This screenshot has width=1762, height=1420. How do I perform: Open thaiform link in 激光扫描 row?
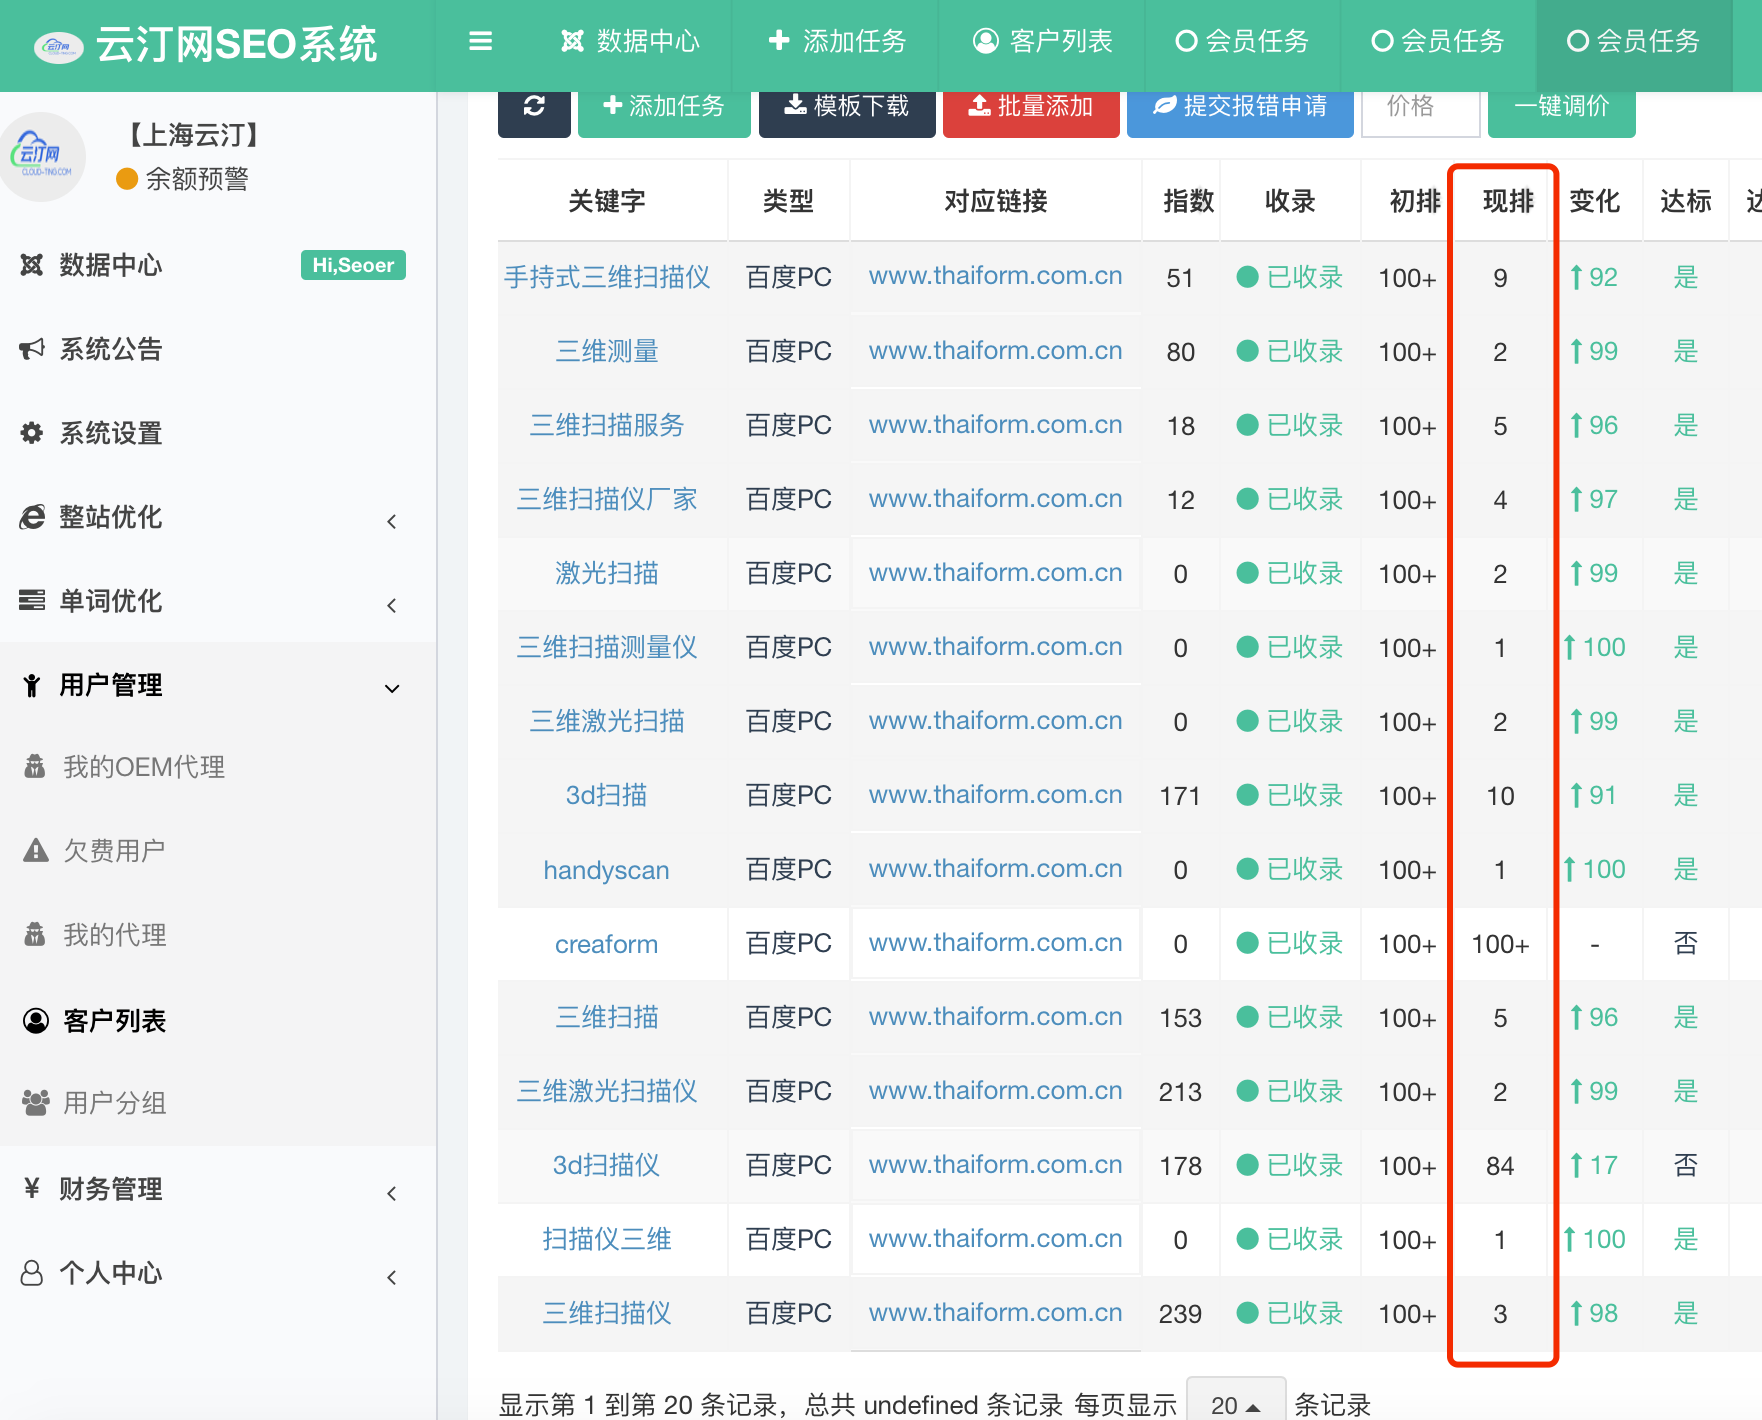[x=996, y=572]
